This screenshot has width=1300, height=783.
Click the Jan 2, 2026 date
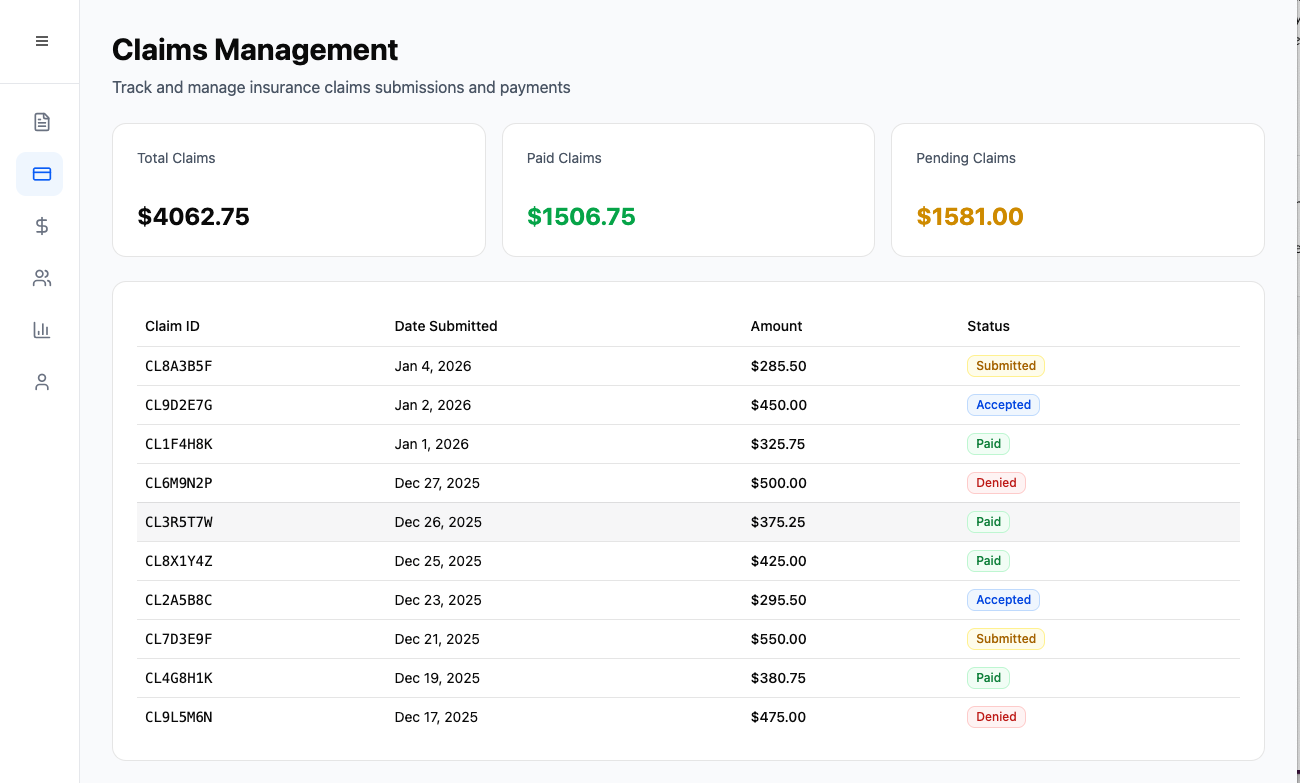pos(433,405)
